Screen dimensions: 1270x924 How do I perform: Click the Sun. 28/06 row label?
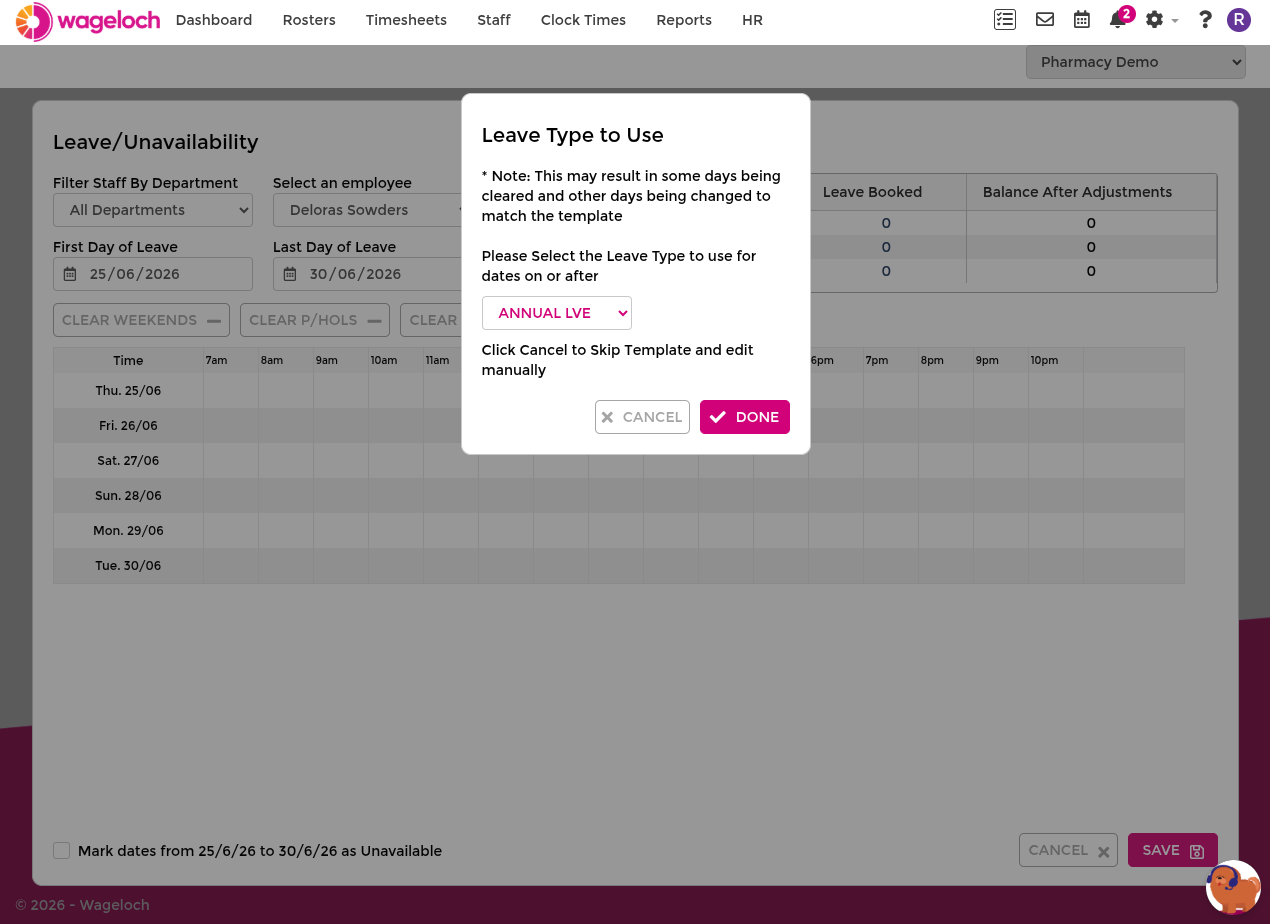pyautogui.click(x=128, y=495)
